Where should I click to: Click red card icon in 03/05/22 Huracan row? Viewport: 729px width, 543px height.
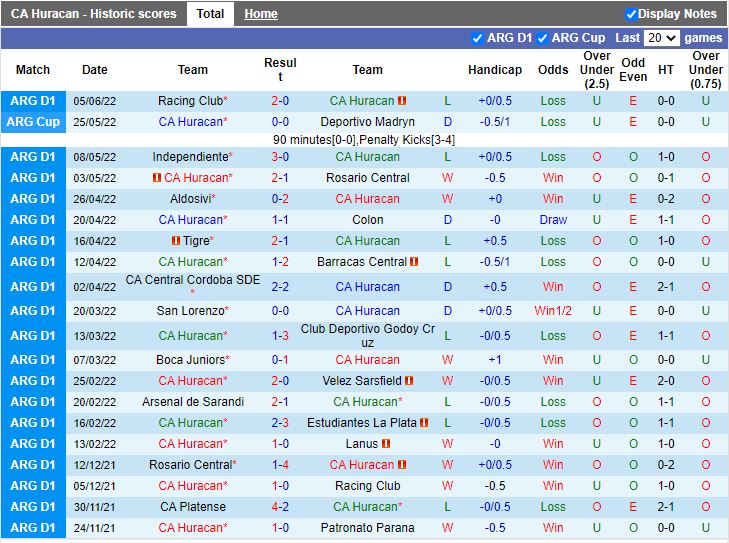tap(157, 178)
